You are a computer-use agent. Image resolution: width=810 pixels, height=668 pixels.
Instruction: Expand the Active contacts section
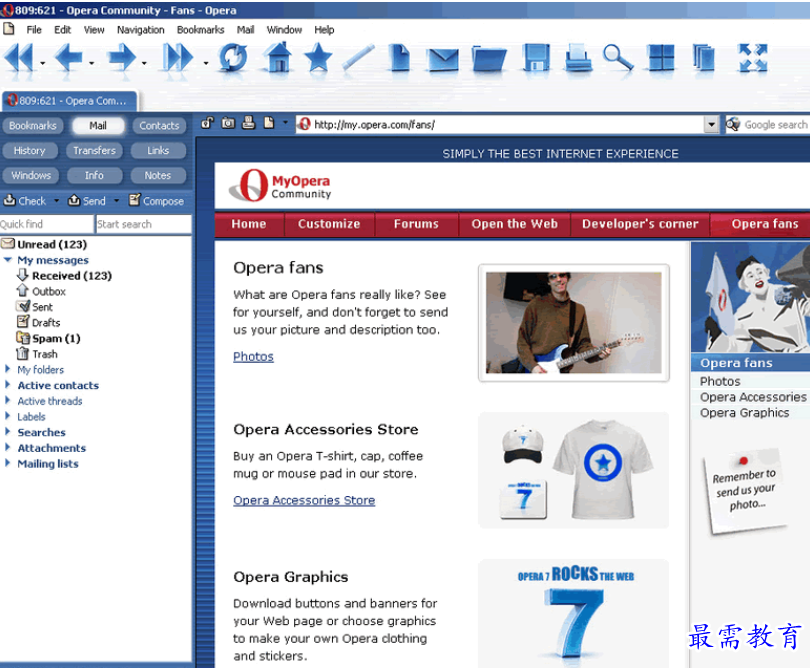click(8, 384)
